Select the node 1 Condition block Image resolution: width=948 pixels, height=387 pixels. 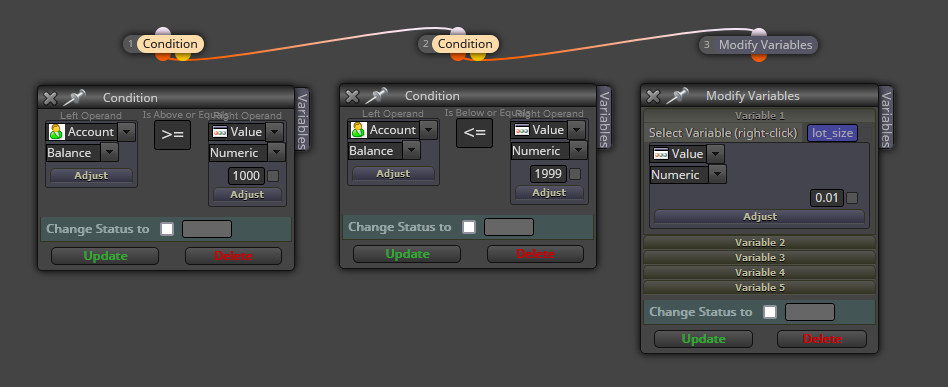click(170, 44)
